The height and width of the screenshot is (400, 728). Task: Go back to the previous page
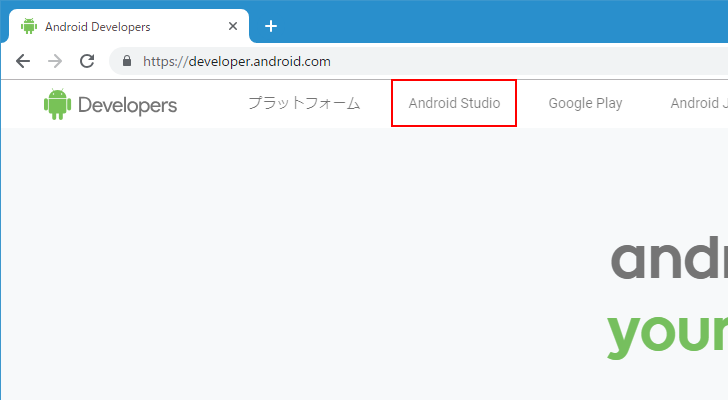[x=23, y=61]
